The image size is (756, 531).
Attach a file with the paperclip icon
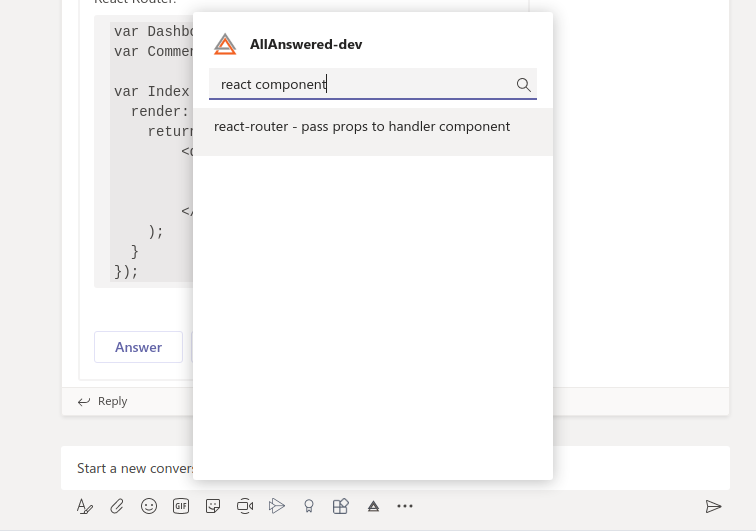tap(117, 506)
